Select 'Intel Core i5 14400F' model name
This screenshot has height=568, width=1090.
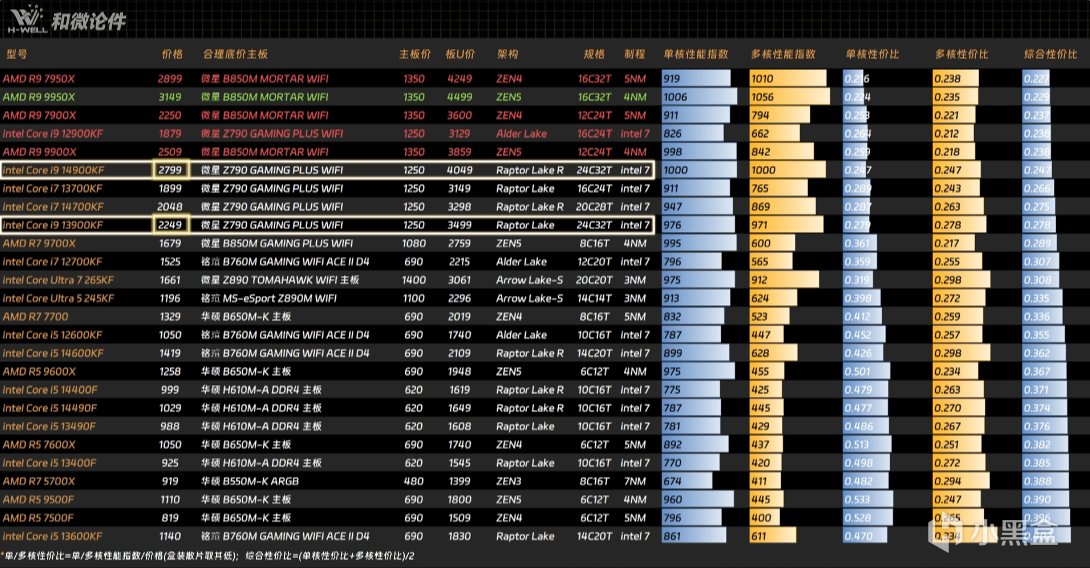coord(50,390)
